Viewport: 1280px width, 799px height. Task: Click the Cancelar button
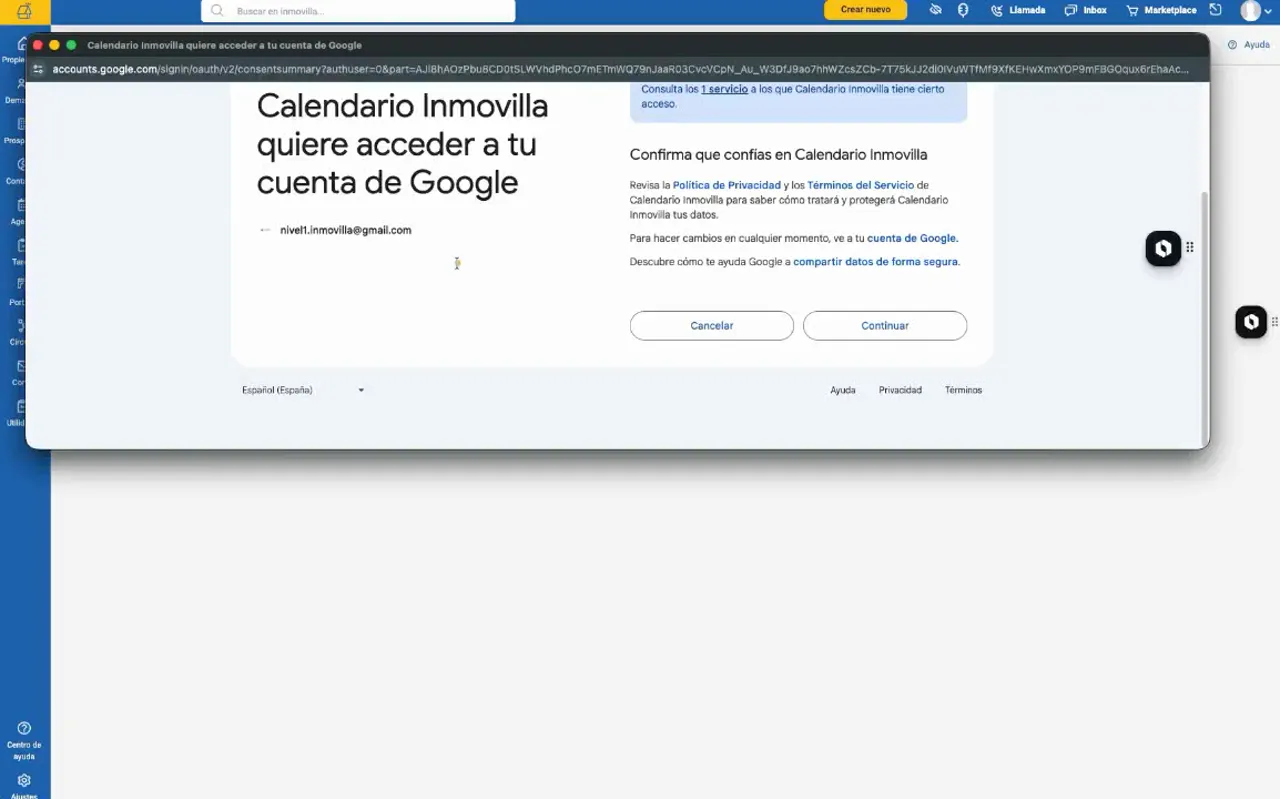(712, 326)
